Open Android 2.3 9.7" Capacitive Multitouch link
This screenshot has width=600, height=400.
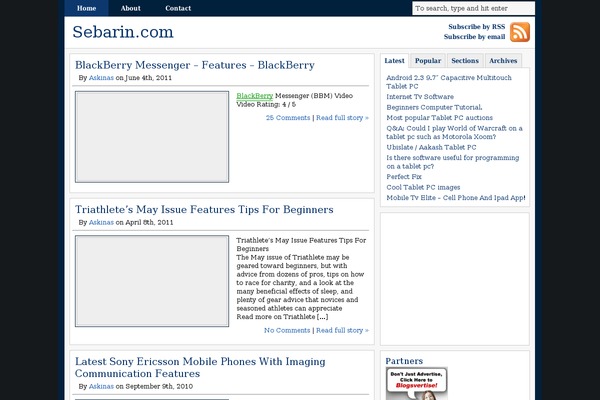pyautogui.click(x=448, y=82)
